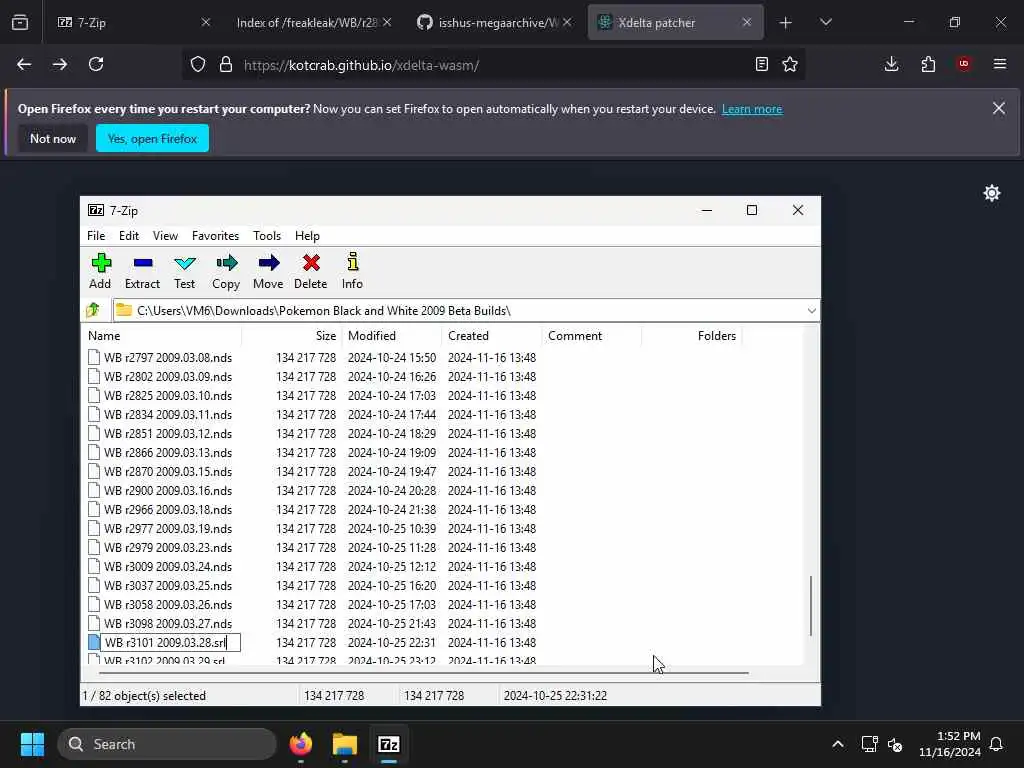This screenshot has width=1024, height=768.
Task: Open the Help menu
Action: point(307,236)
